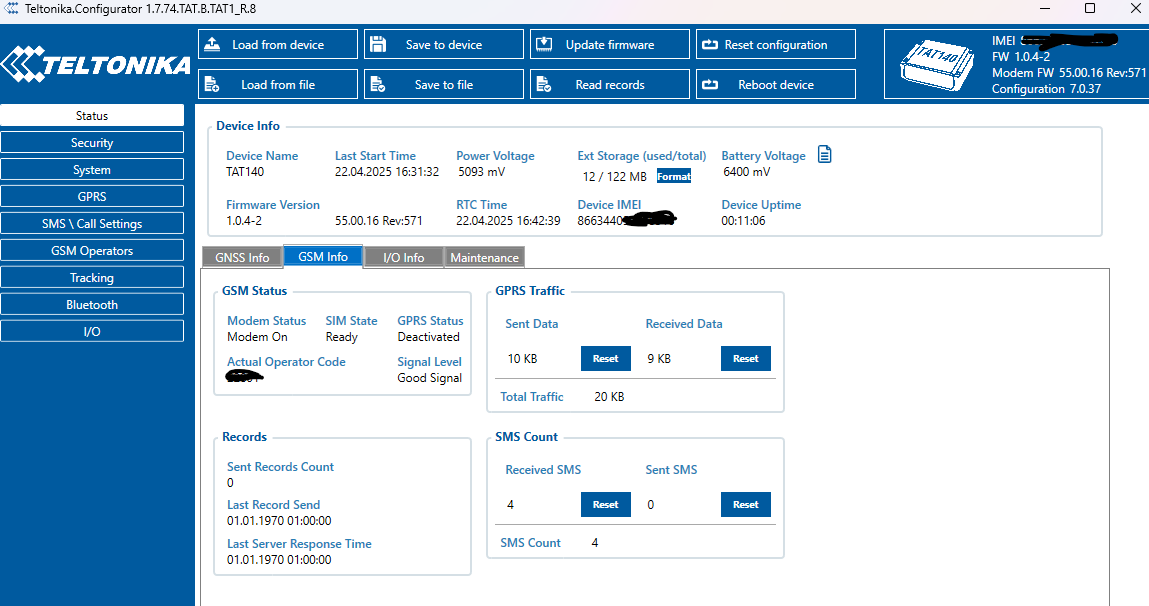Click the Save to device floppy icon
The image size is (1149, 606).
point(378,45)
